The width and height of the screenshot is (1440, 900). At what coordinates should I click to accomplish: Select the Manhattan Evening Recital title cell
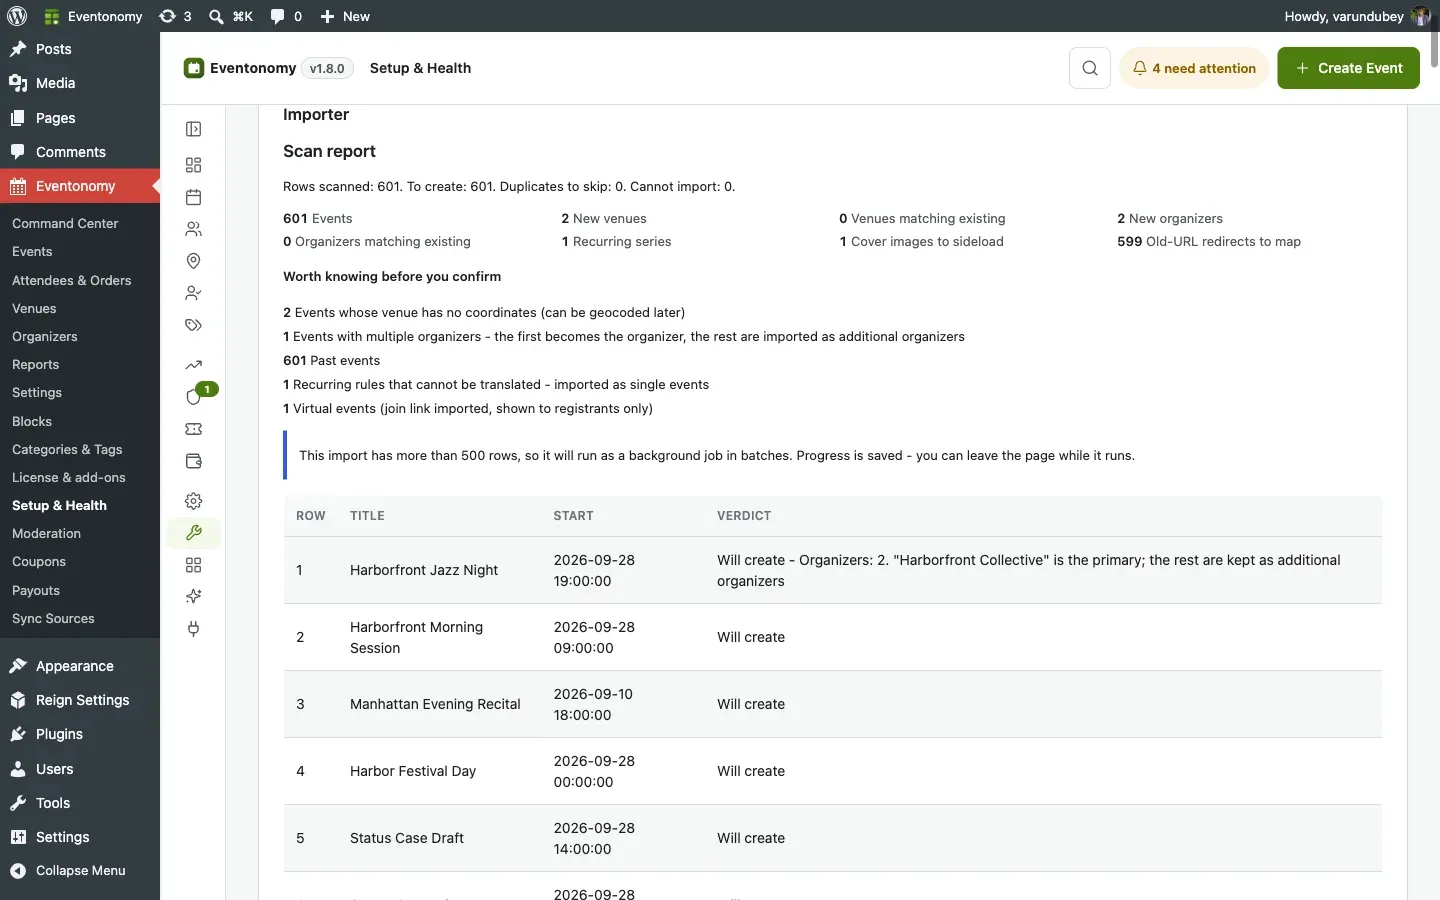[x=435, y=704]
